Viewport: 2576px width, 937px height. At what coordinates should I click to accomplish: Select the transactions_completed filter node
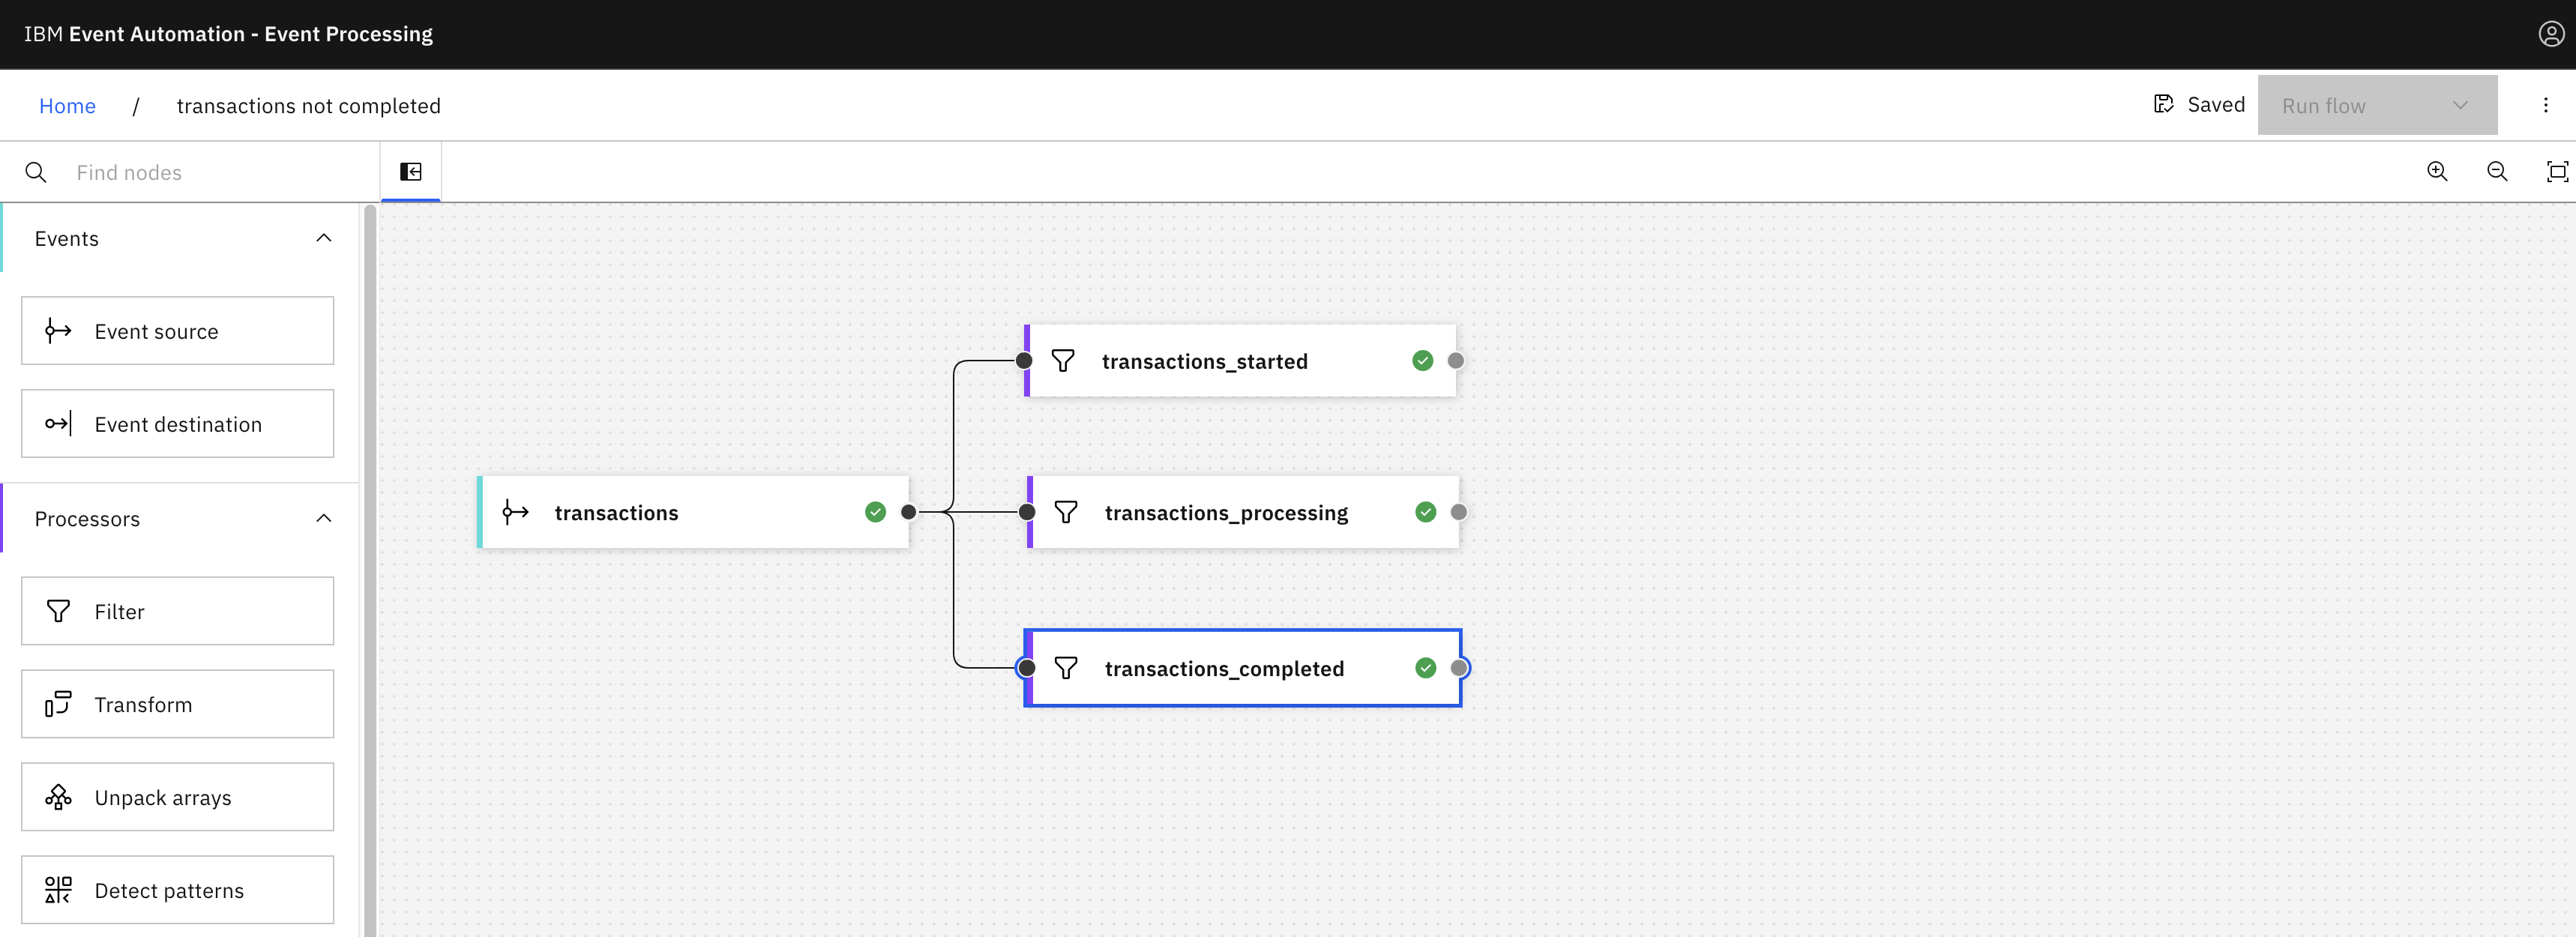tap(1243, 668)
